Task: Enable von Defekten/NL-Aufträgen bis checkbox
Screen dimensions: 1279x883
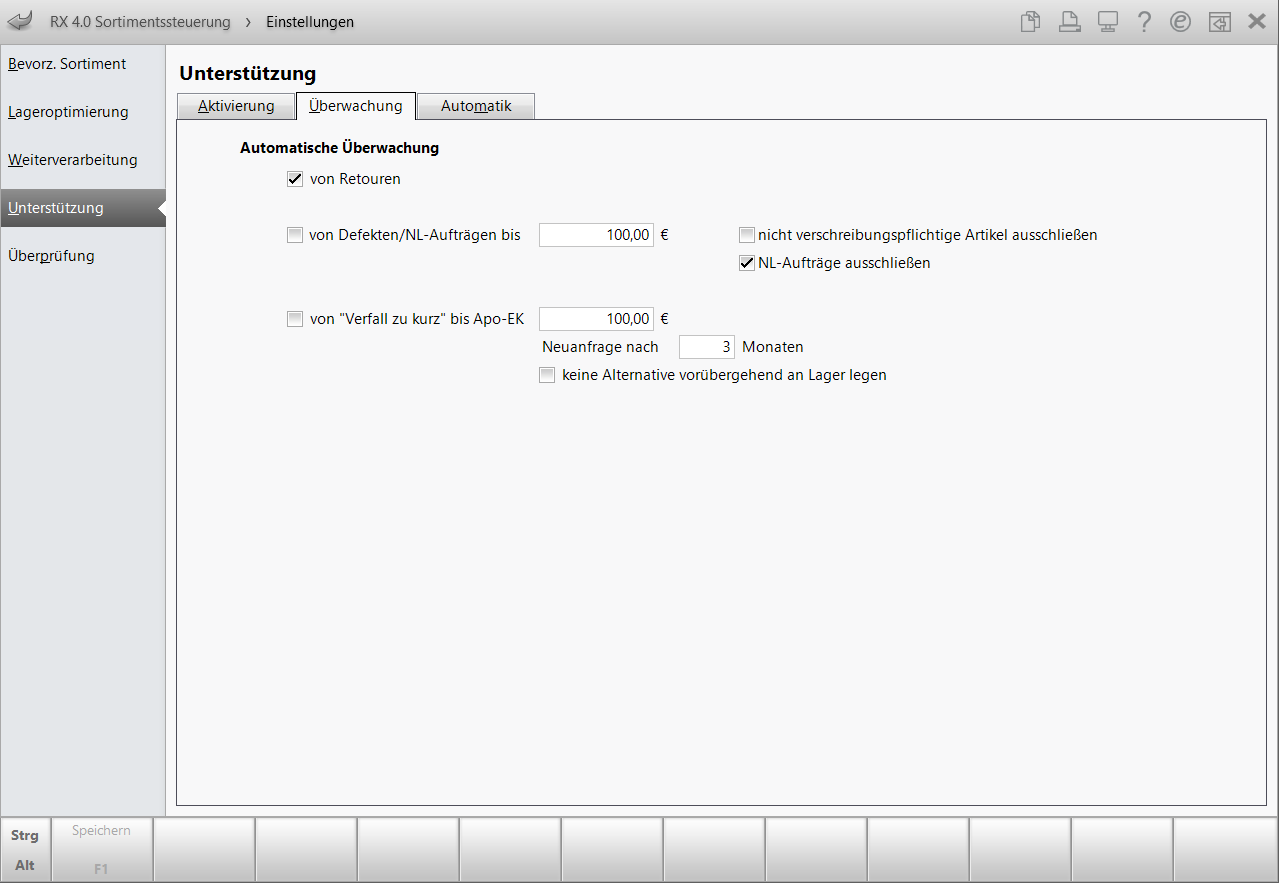Action: pyautogui.click(x=295, y=236)
